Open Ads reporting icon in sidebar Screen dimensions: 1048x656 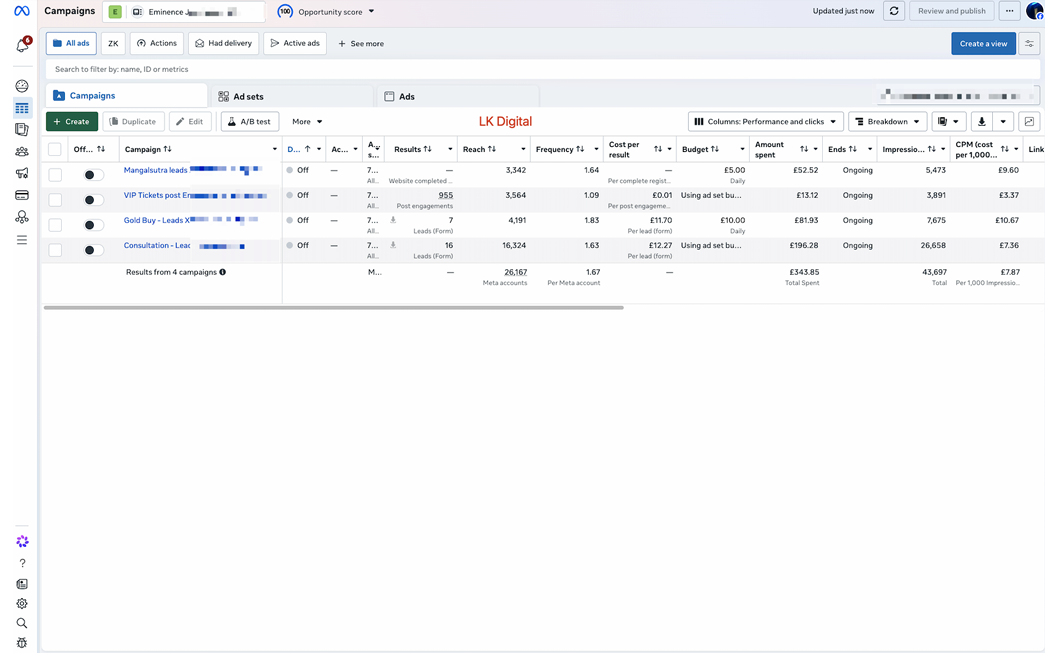22,130
